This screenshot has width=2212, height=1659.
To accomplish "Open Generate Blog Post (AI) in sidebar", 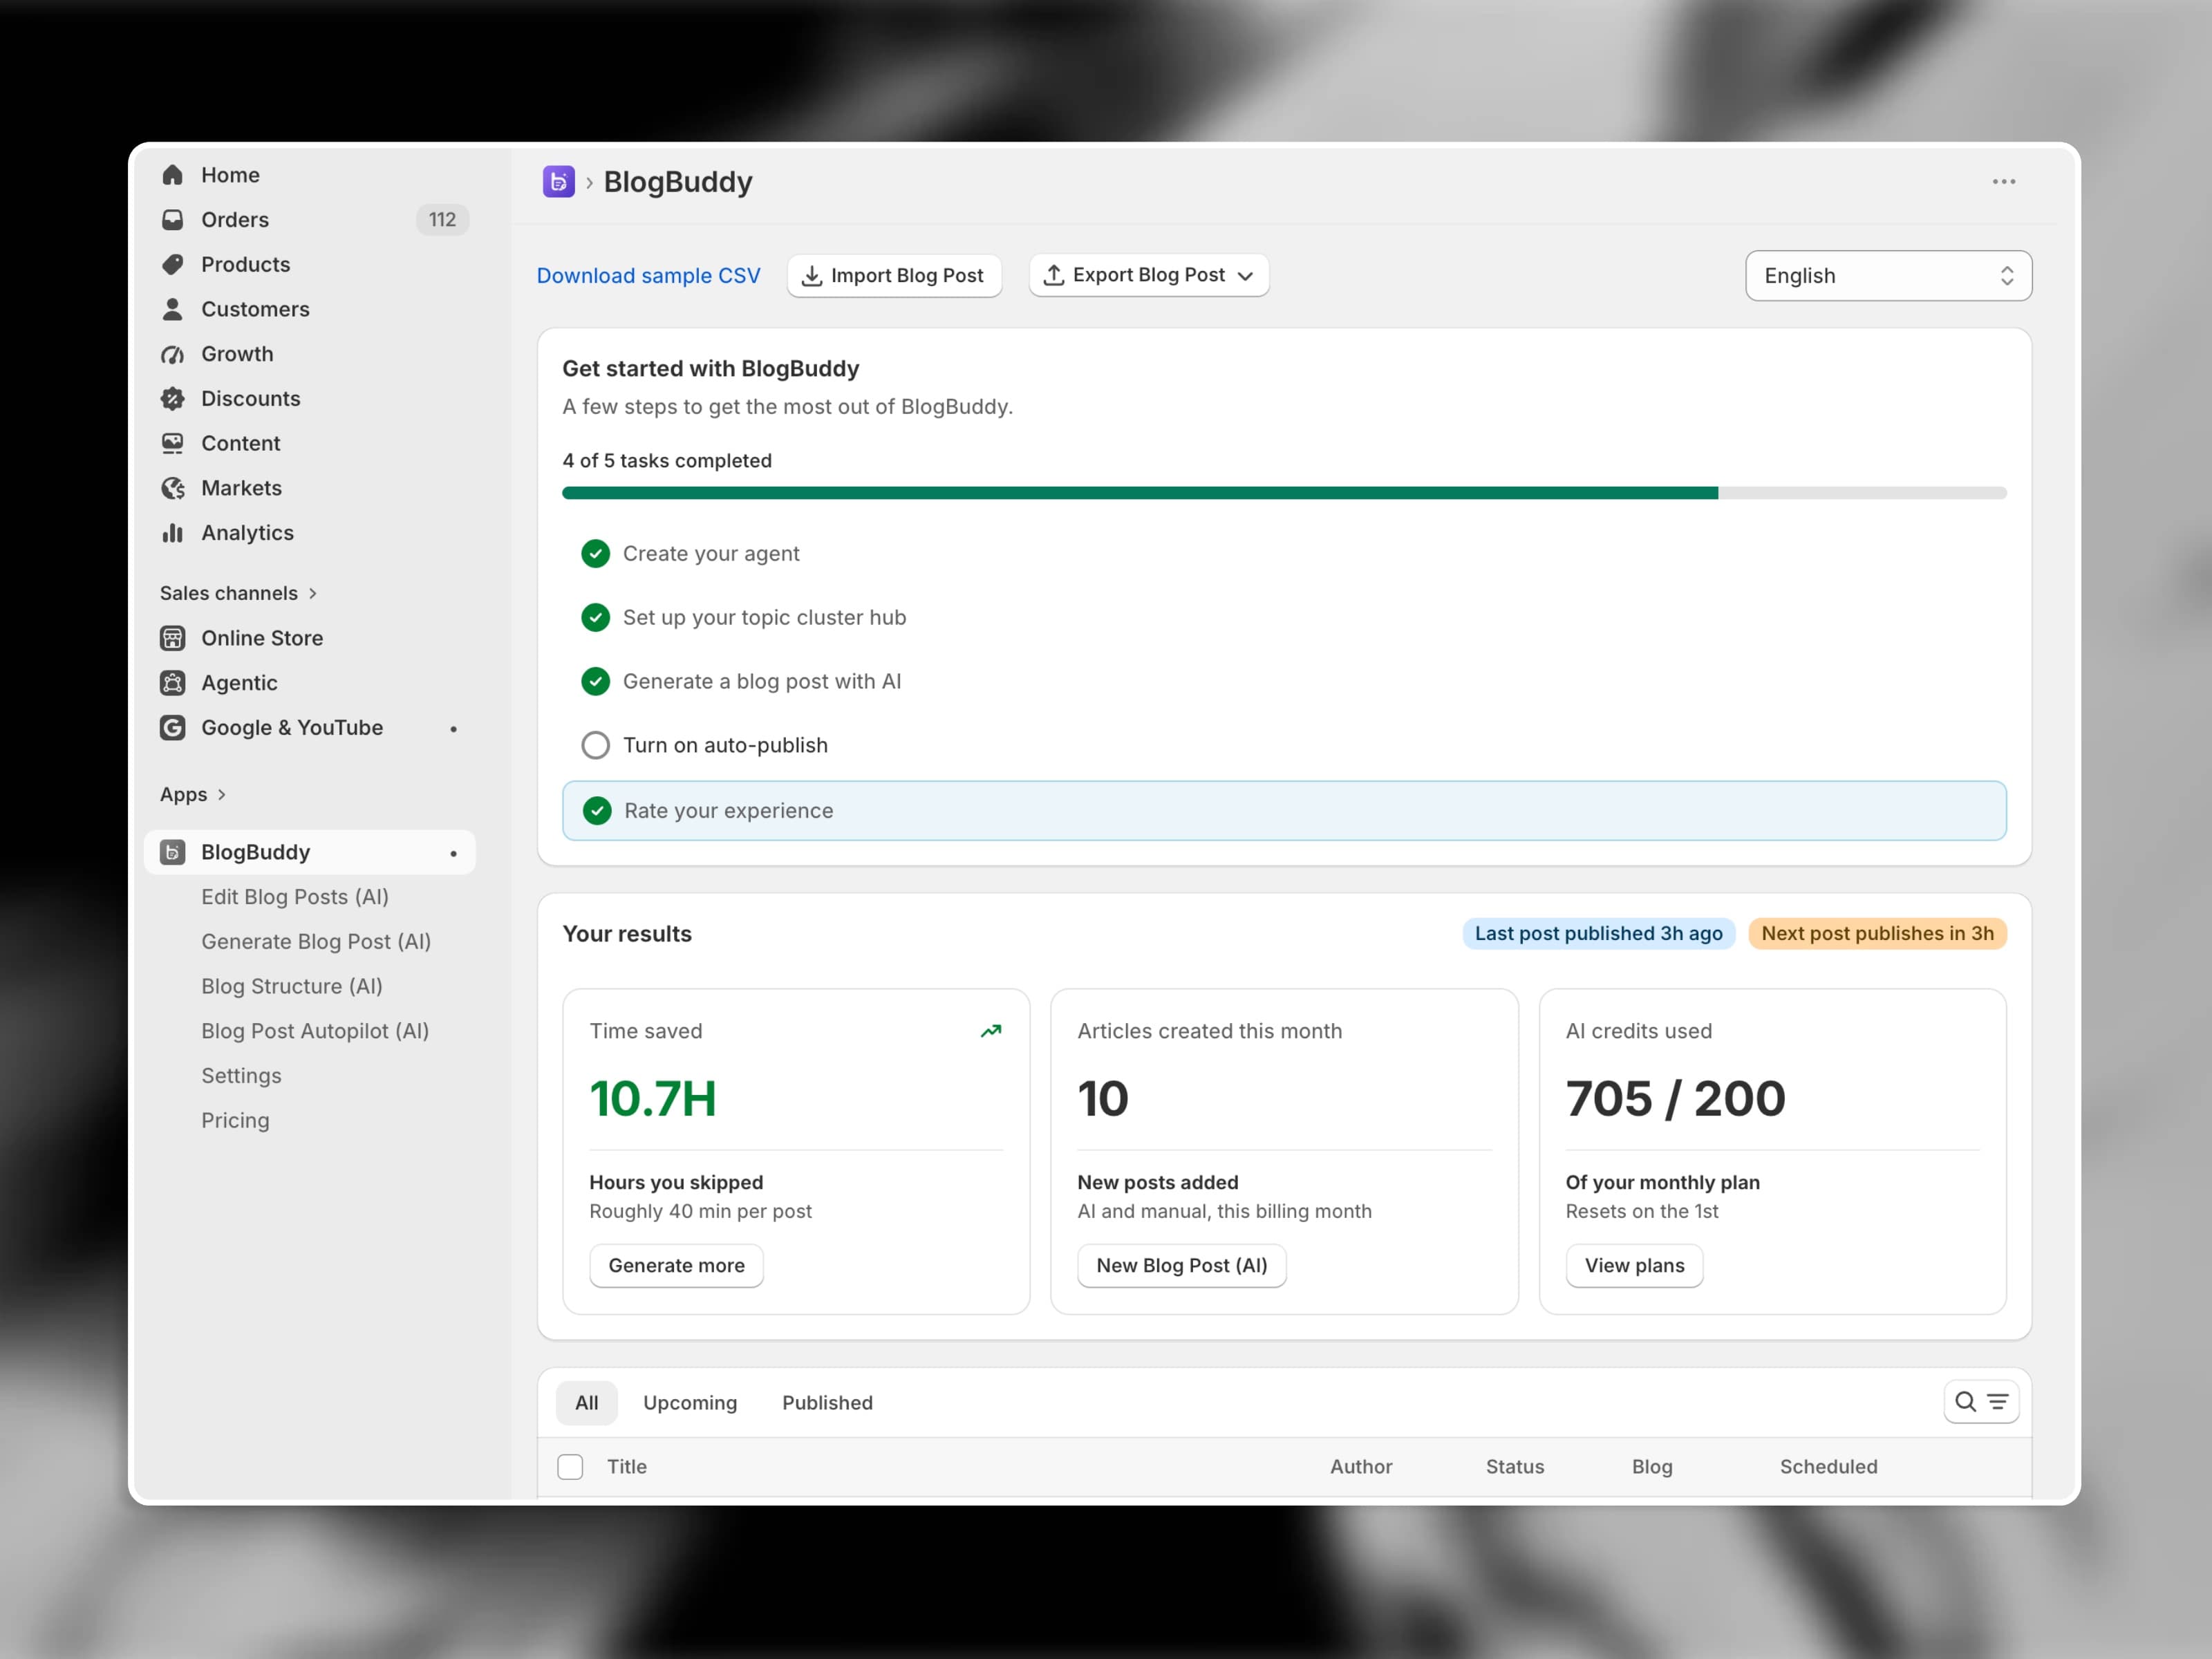I will [x=316, y=942].
